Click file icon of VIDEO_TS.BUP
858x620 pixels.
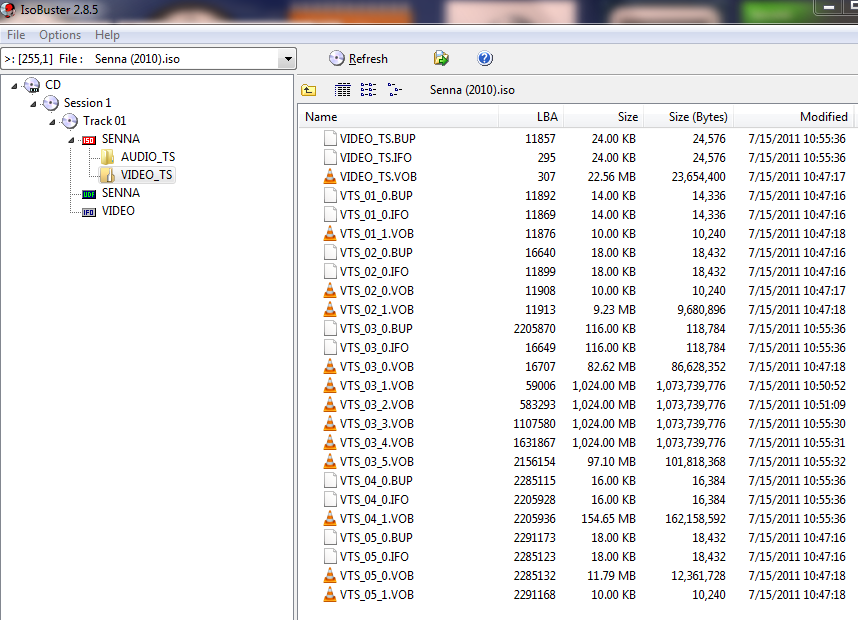(x=330, y=138)
